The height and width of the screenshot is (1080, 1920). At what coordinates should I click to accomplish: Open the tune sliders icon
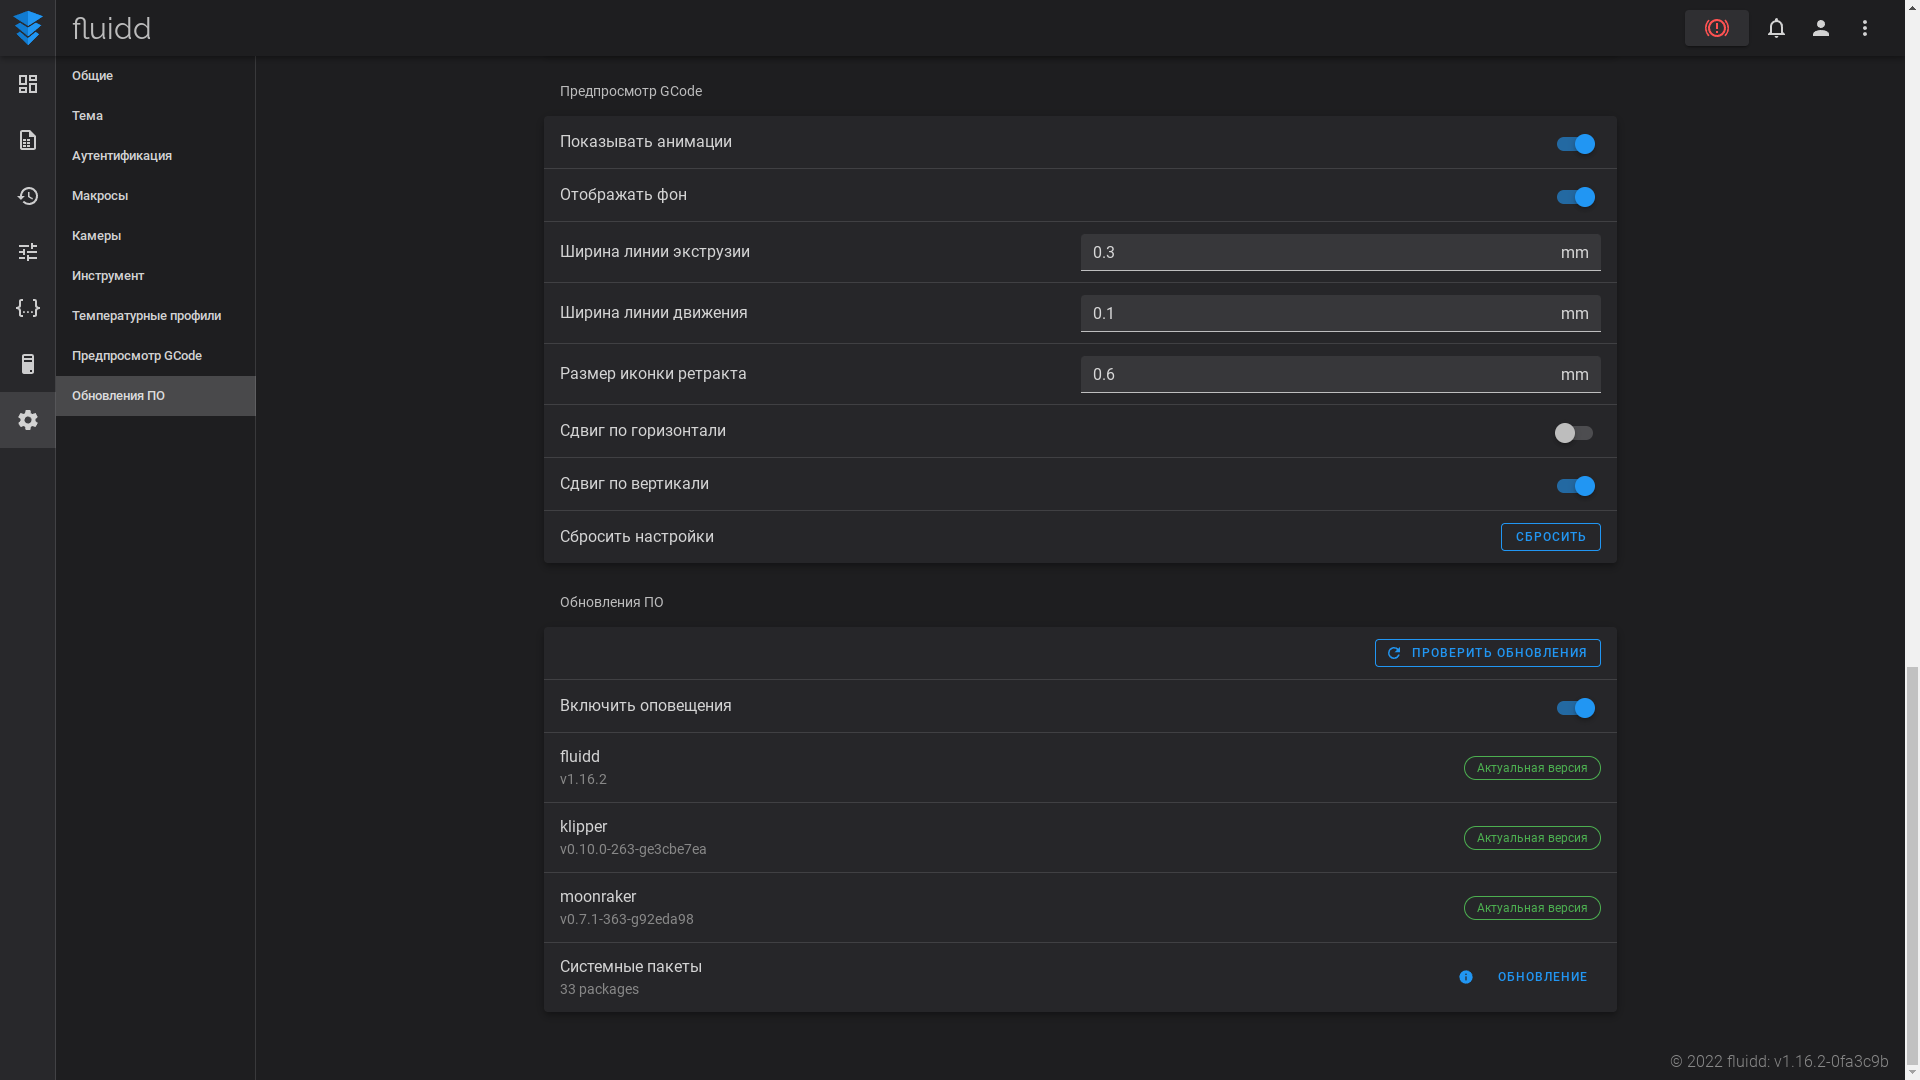click(28, 252)
